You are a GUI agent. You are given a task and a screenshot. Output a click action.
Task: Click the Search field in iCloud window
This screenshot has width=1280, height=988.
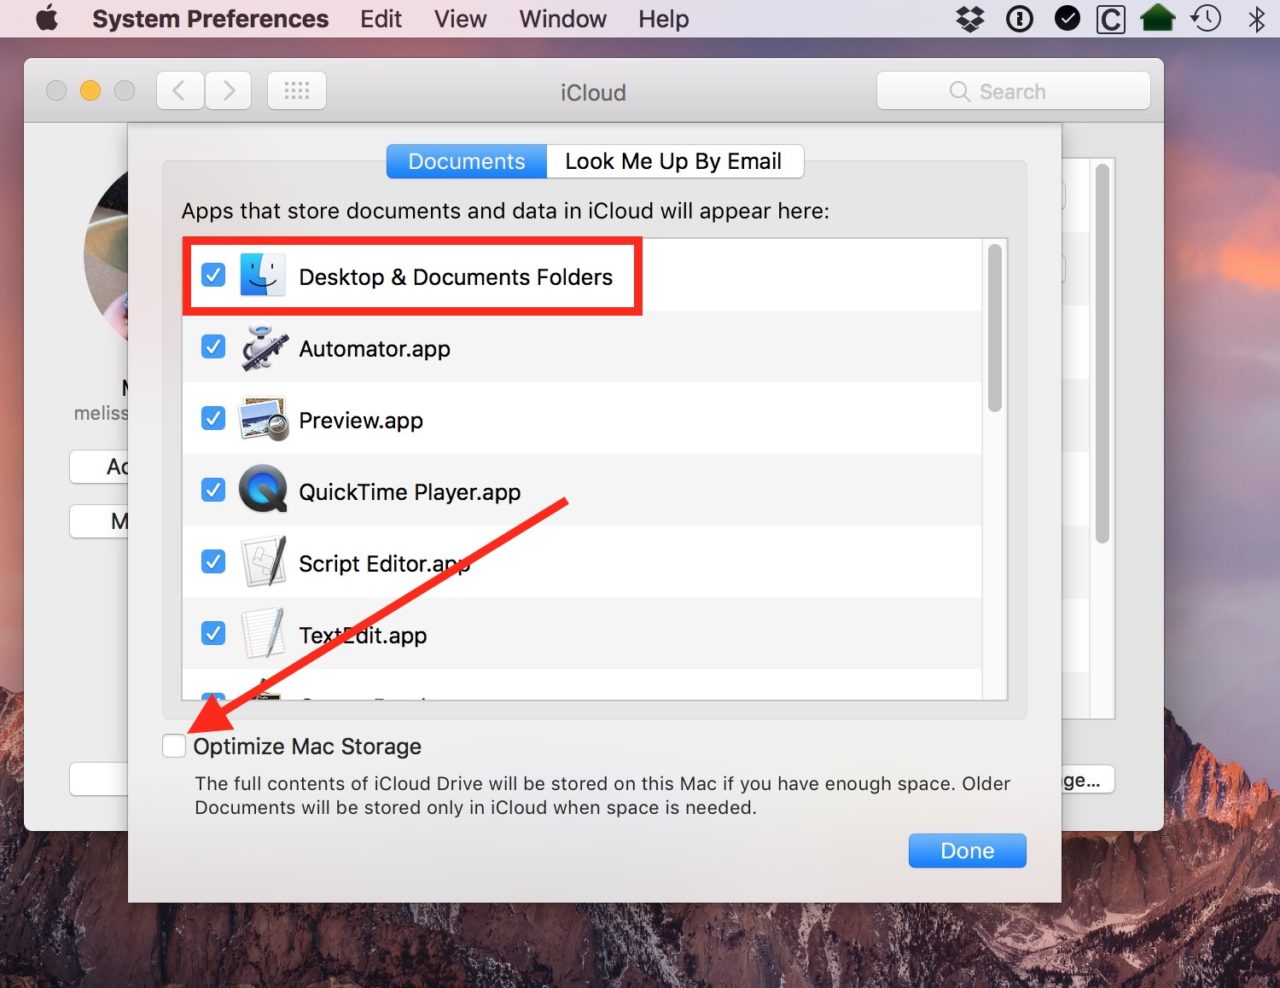(1013, 91)
